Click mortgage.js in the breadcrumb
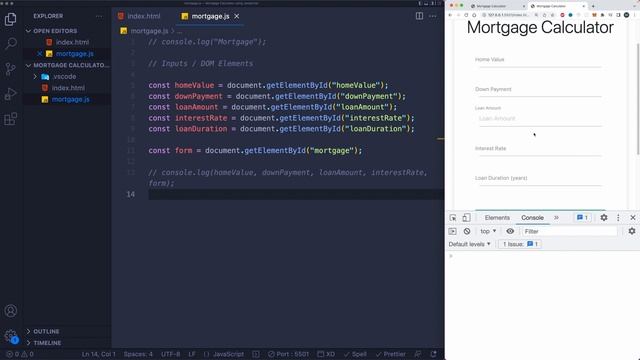Image resolution: width=640 pixels, height=360 pixels. point(149,31)
